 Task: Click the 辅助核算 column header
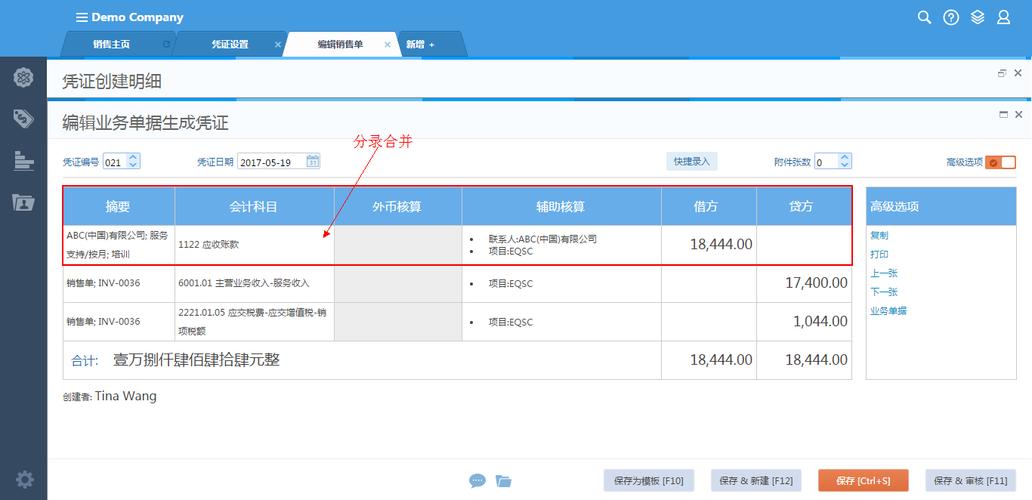coord(561,207)
